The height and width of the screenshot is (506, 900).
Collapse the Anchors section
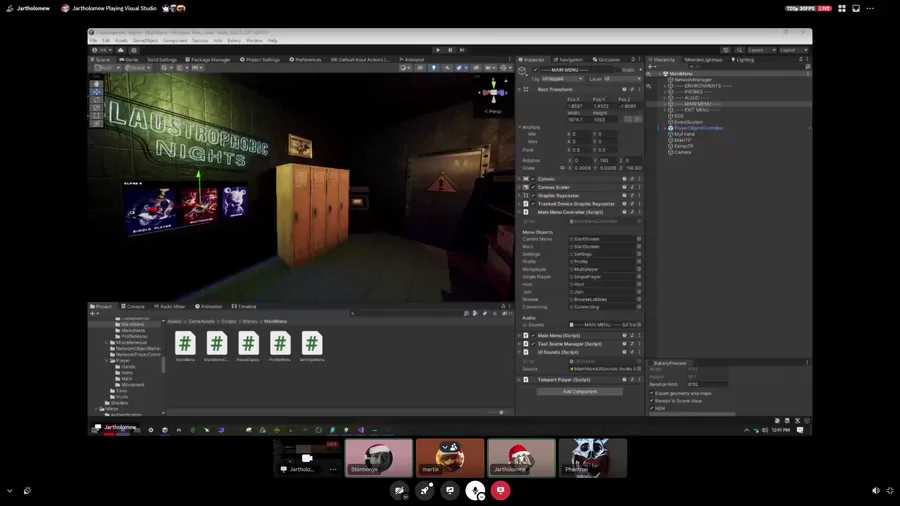click(520, 127)
